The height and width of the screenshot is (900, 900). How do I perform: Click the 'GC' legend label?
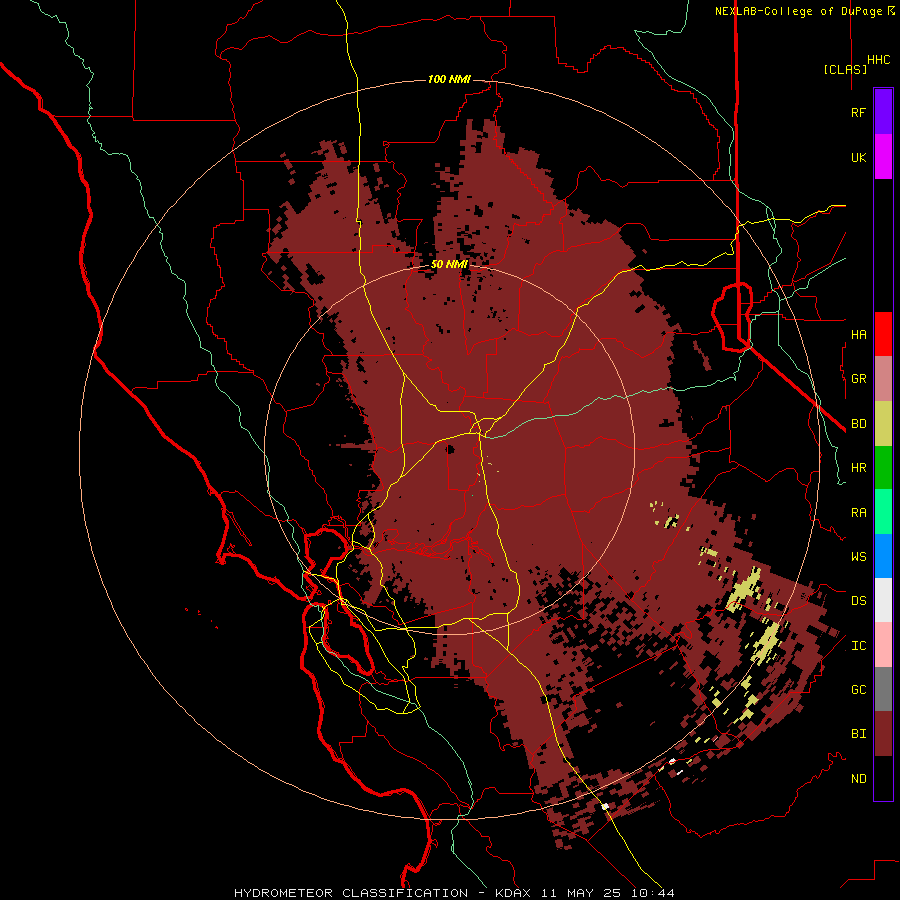(x=858, y=690)
